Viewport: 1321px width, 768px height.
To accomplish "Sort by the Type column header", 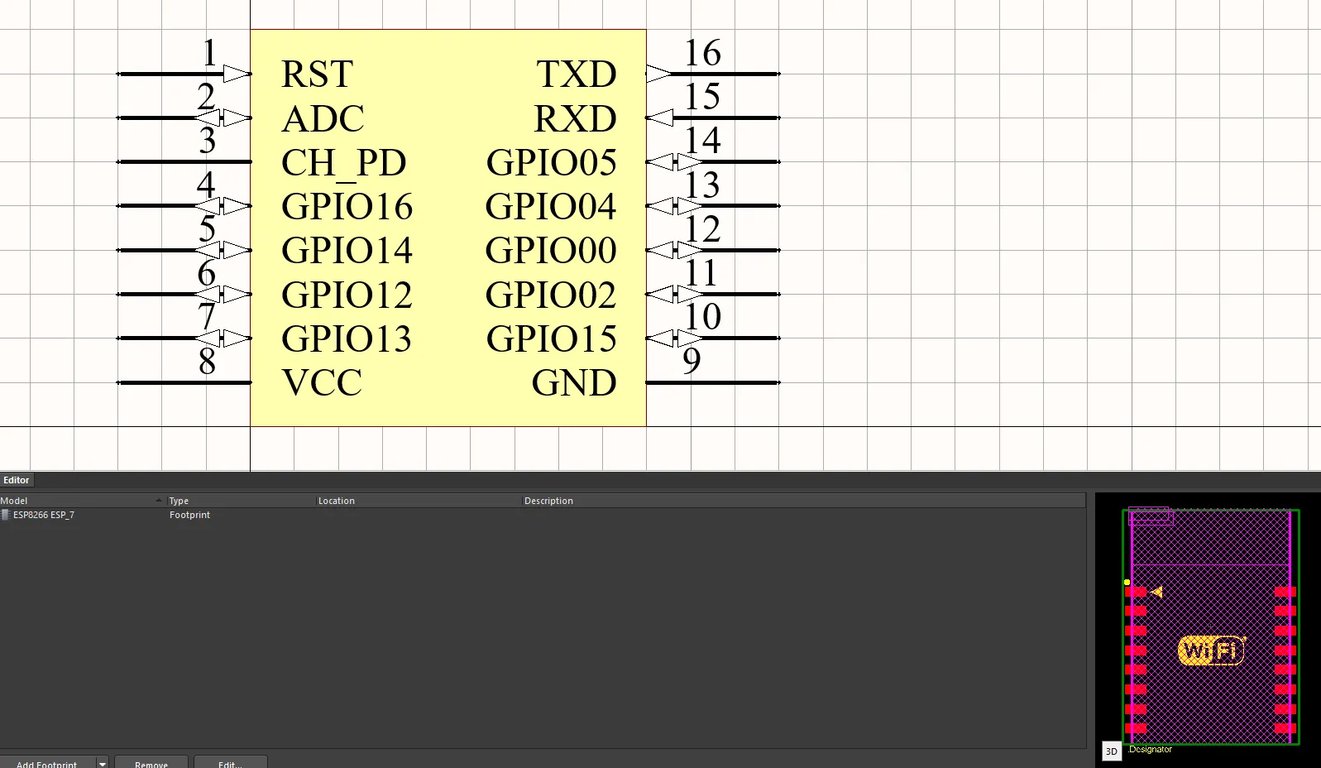I will (240, 500).
